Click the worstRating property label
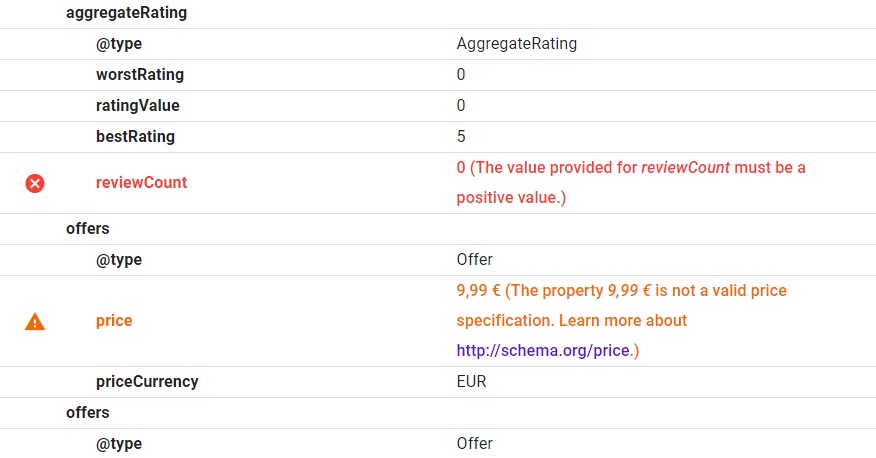This screenshot has width=876, height=458. coord(140,75)
